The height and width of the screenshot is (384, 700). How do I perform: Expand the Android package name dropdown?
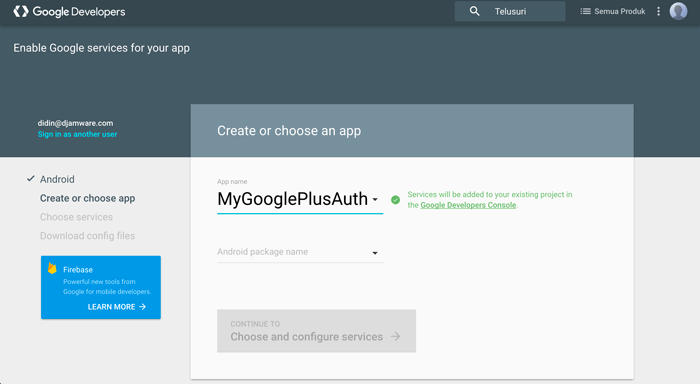coord(375,253)
